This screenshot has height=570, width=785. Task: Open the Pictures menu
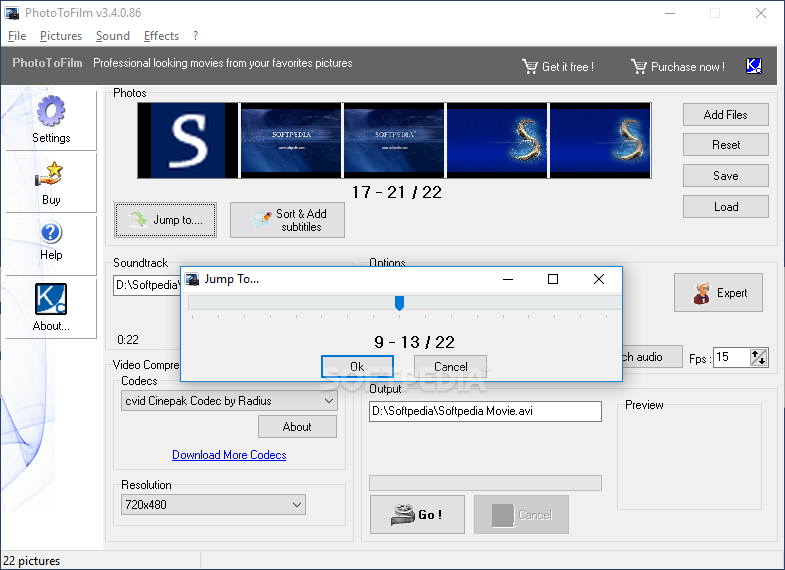(61, 36)
